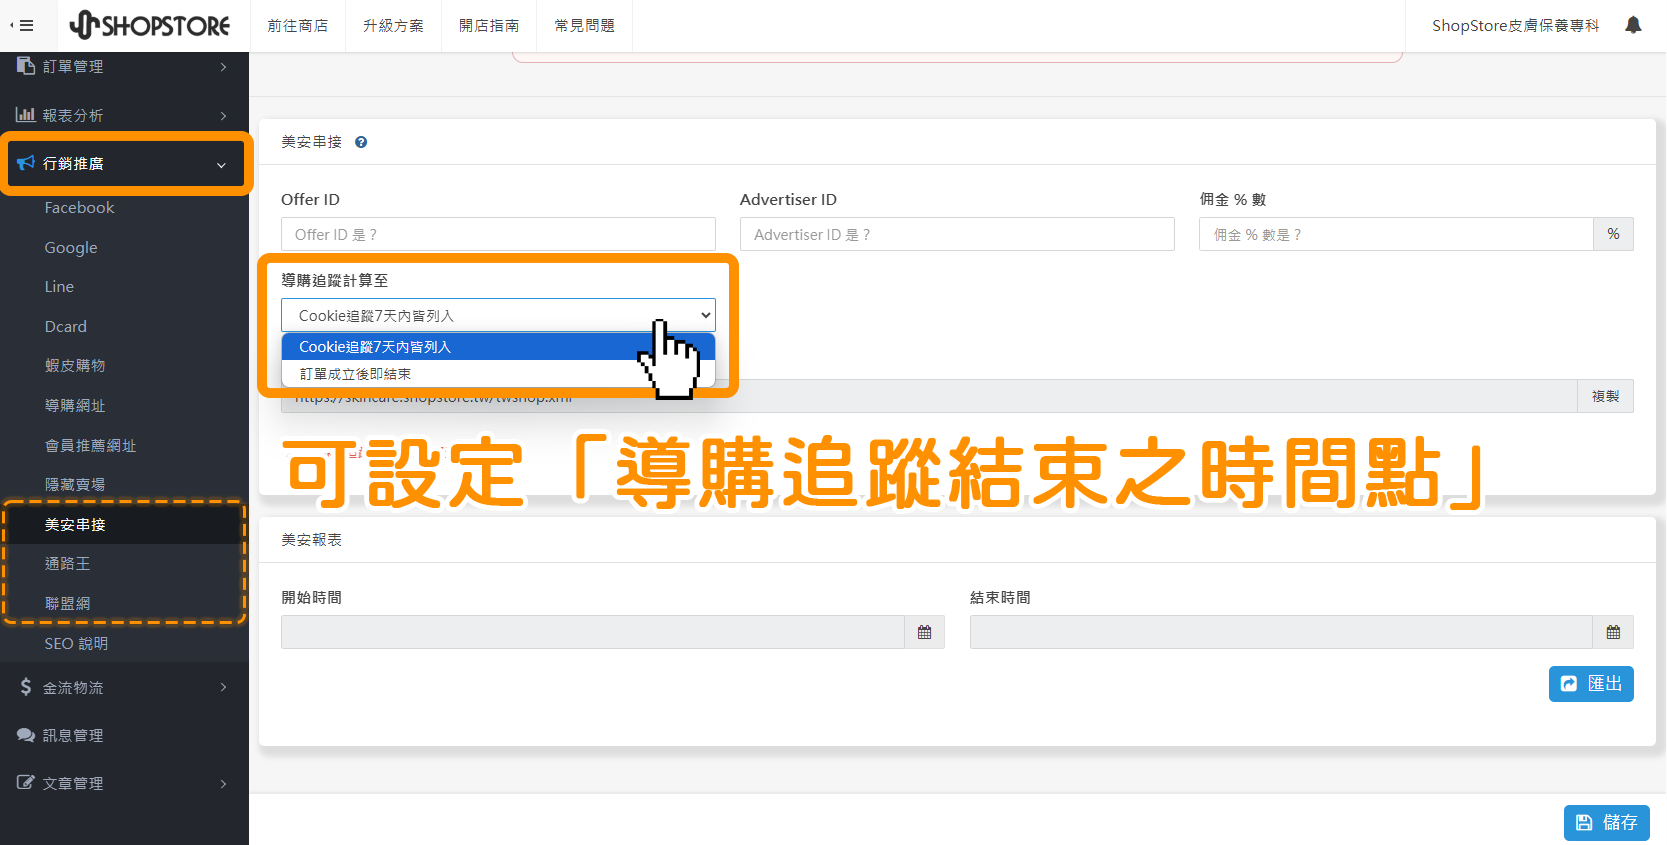This screenshot has width=1667, height=845.
Task: Open the 導購追蹤計算至 dropdown
Action: click(498, 315)
